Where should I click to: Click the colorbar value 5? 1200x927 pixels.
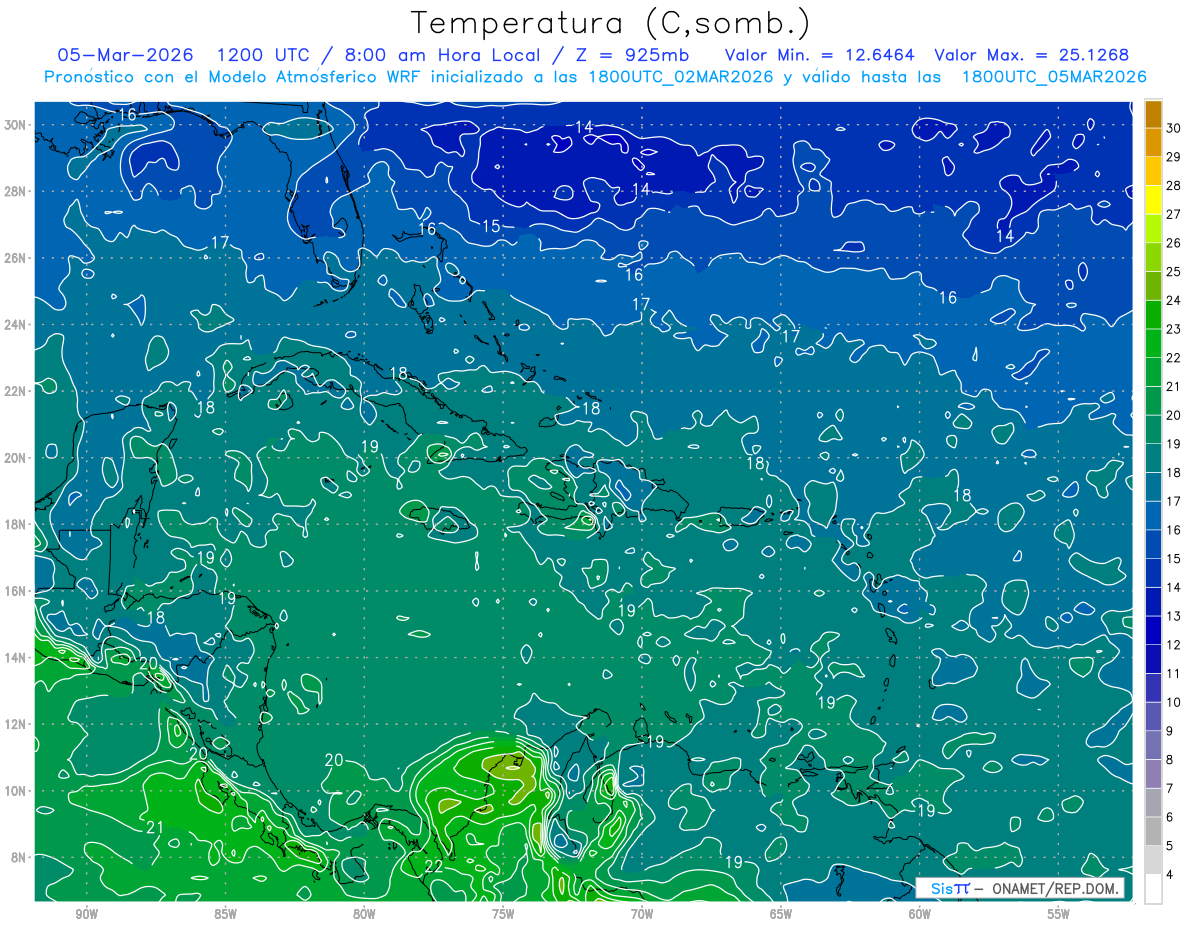[x=1170, y=846]
